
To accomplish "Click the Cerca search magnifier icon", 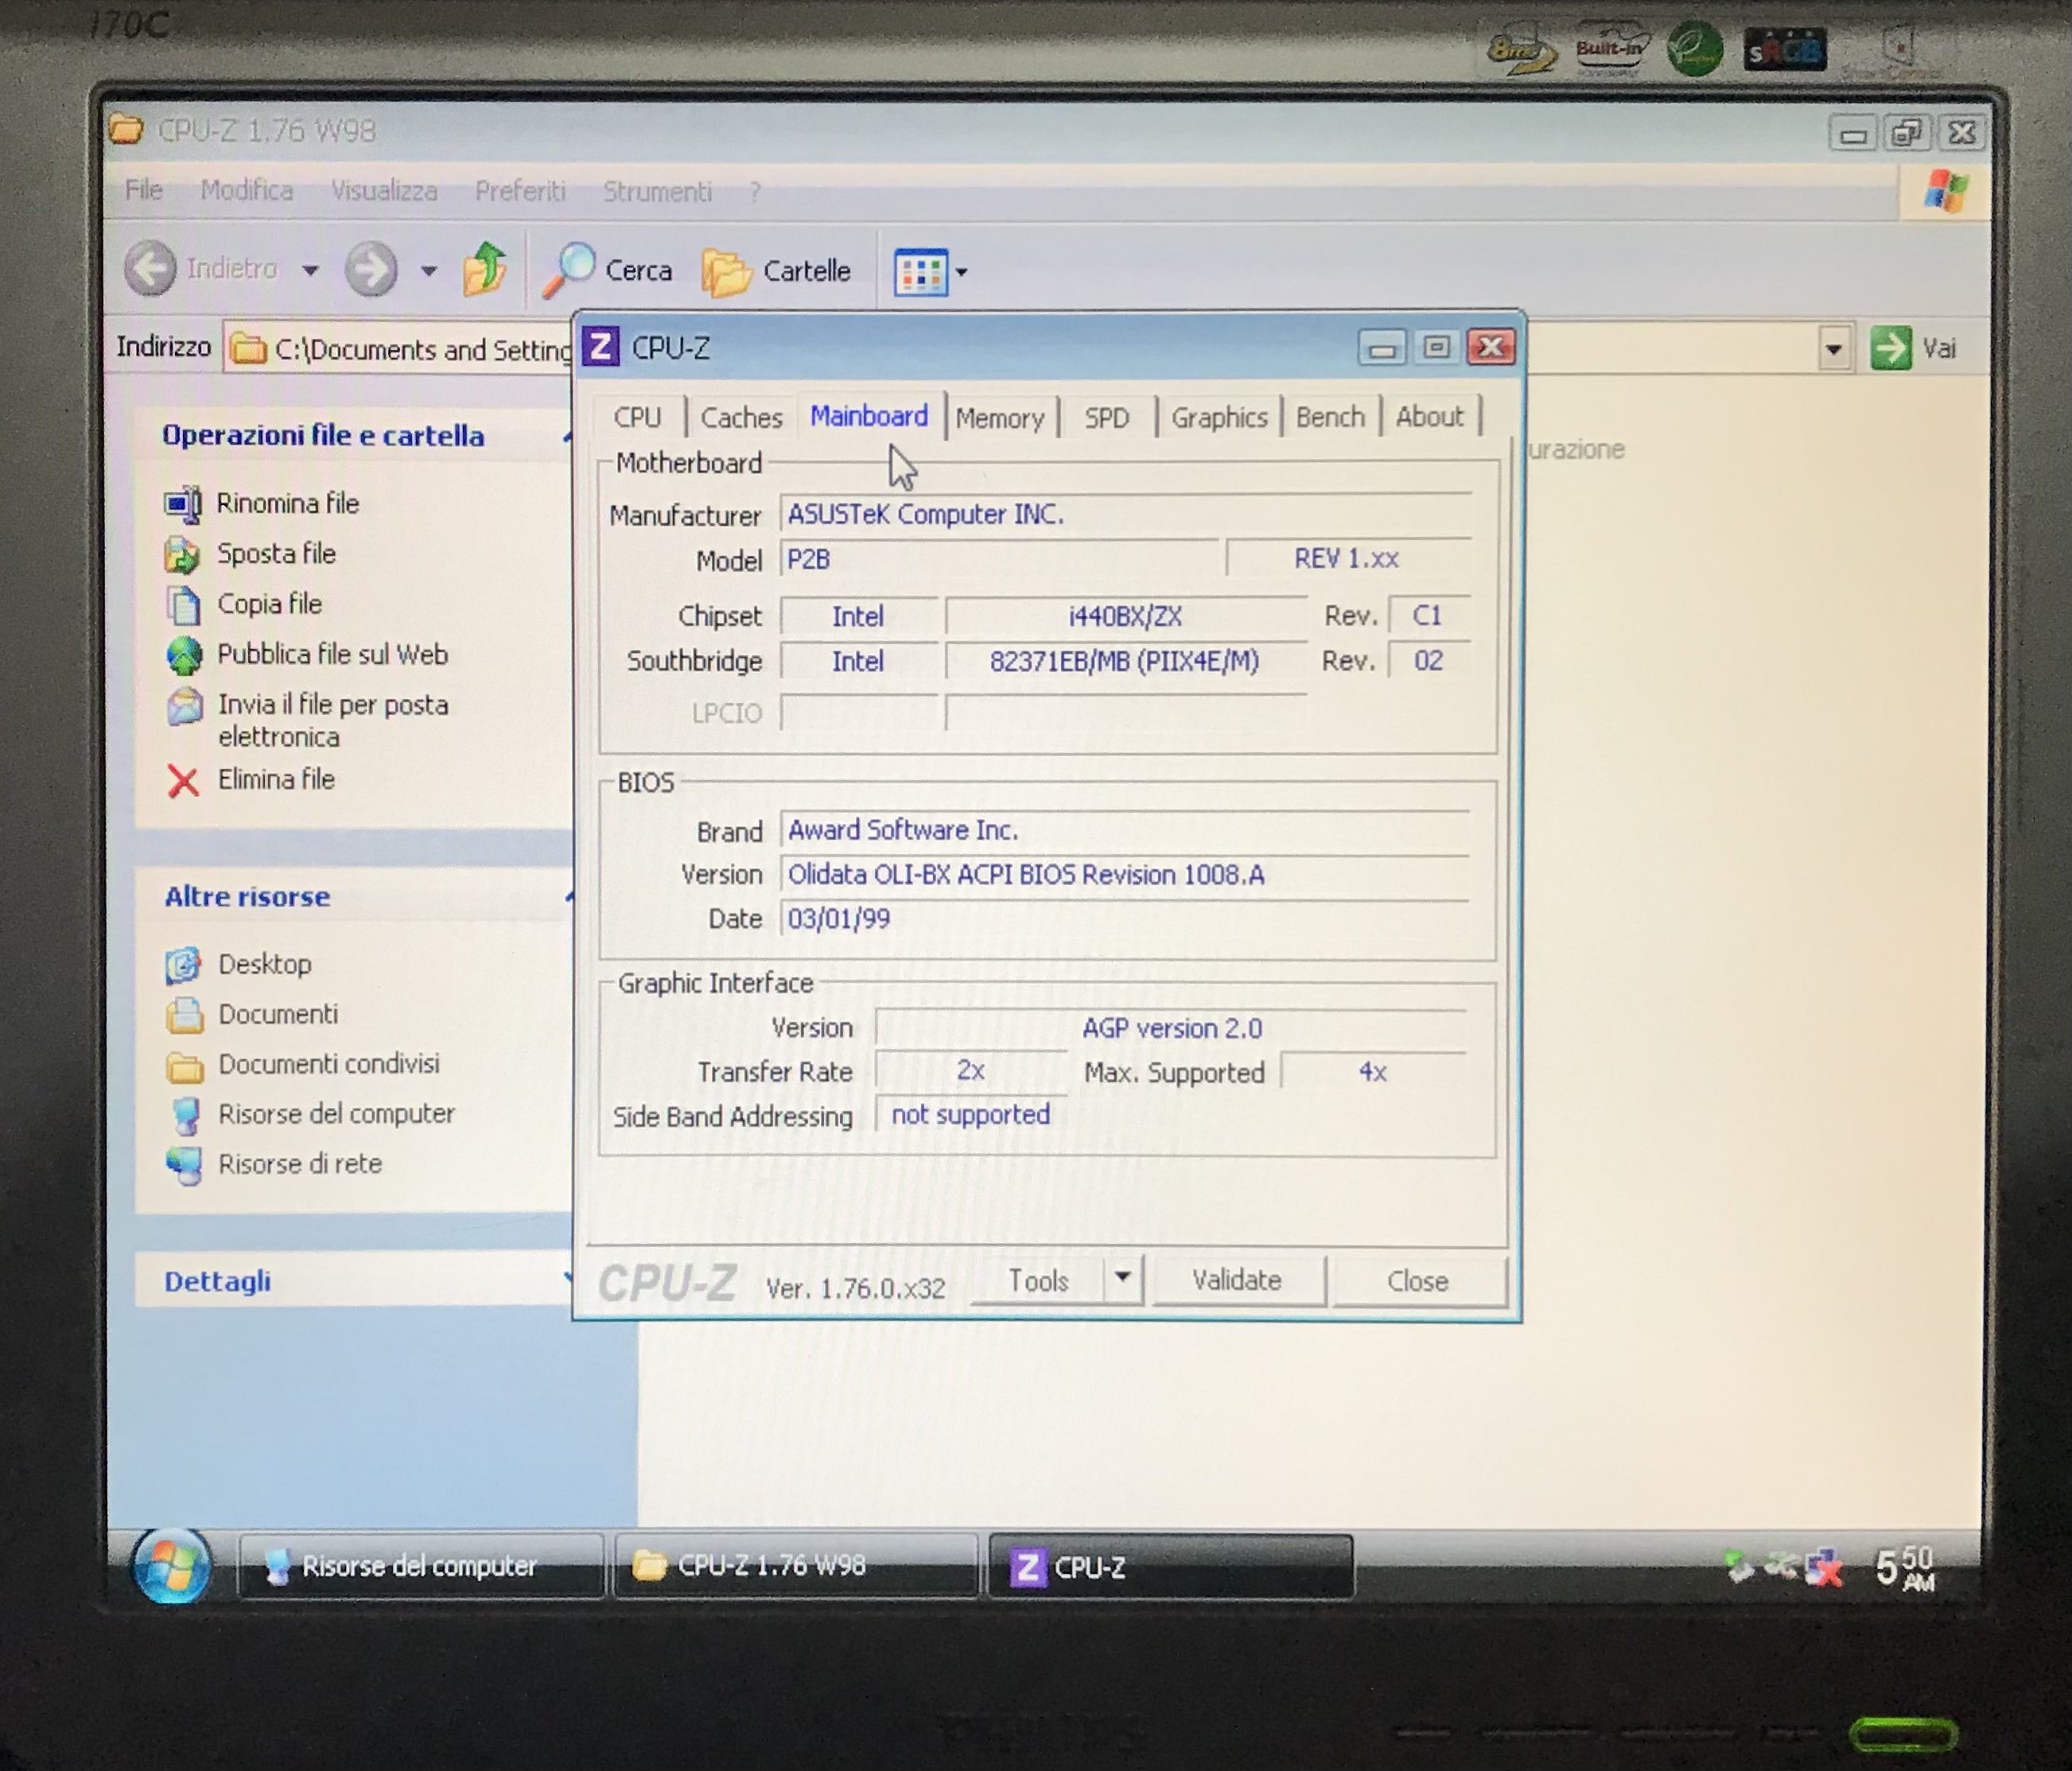I will pyautogui.click(x=570, y=269).
